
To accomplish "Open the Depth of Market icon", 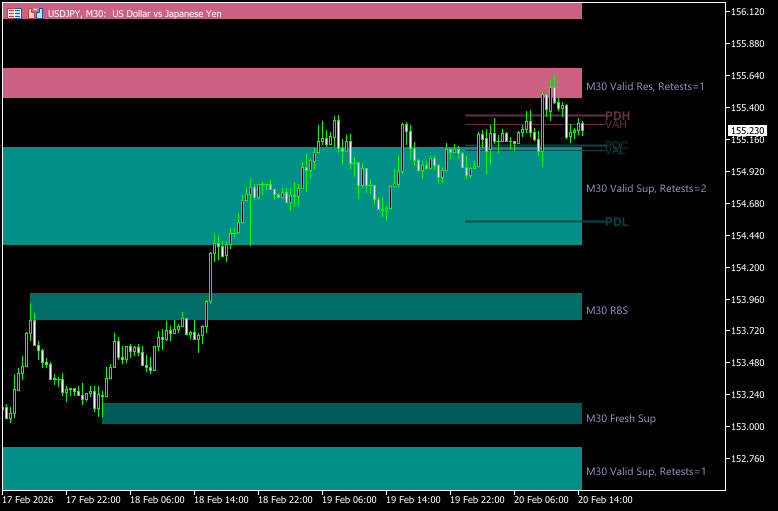I will 36,14.
